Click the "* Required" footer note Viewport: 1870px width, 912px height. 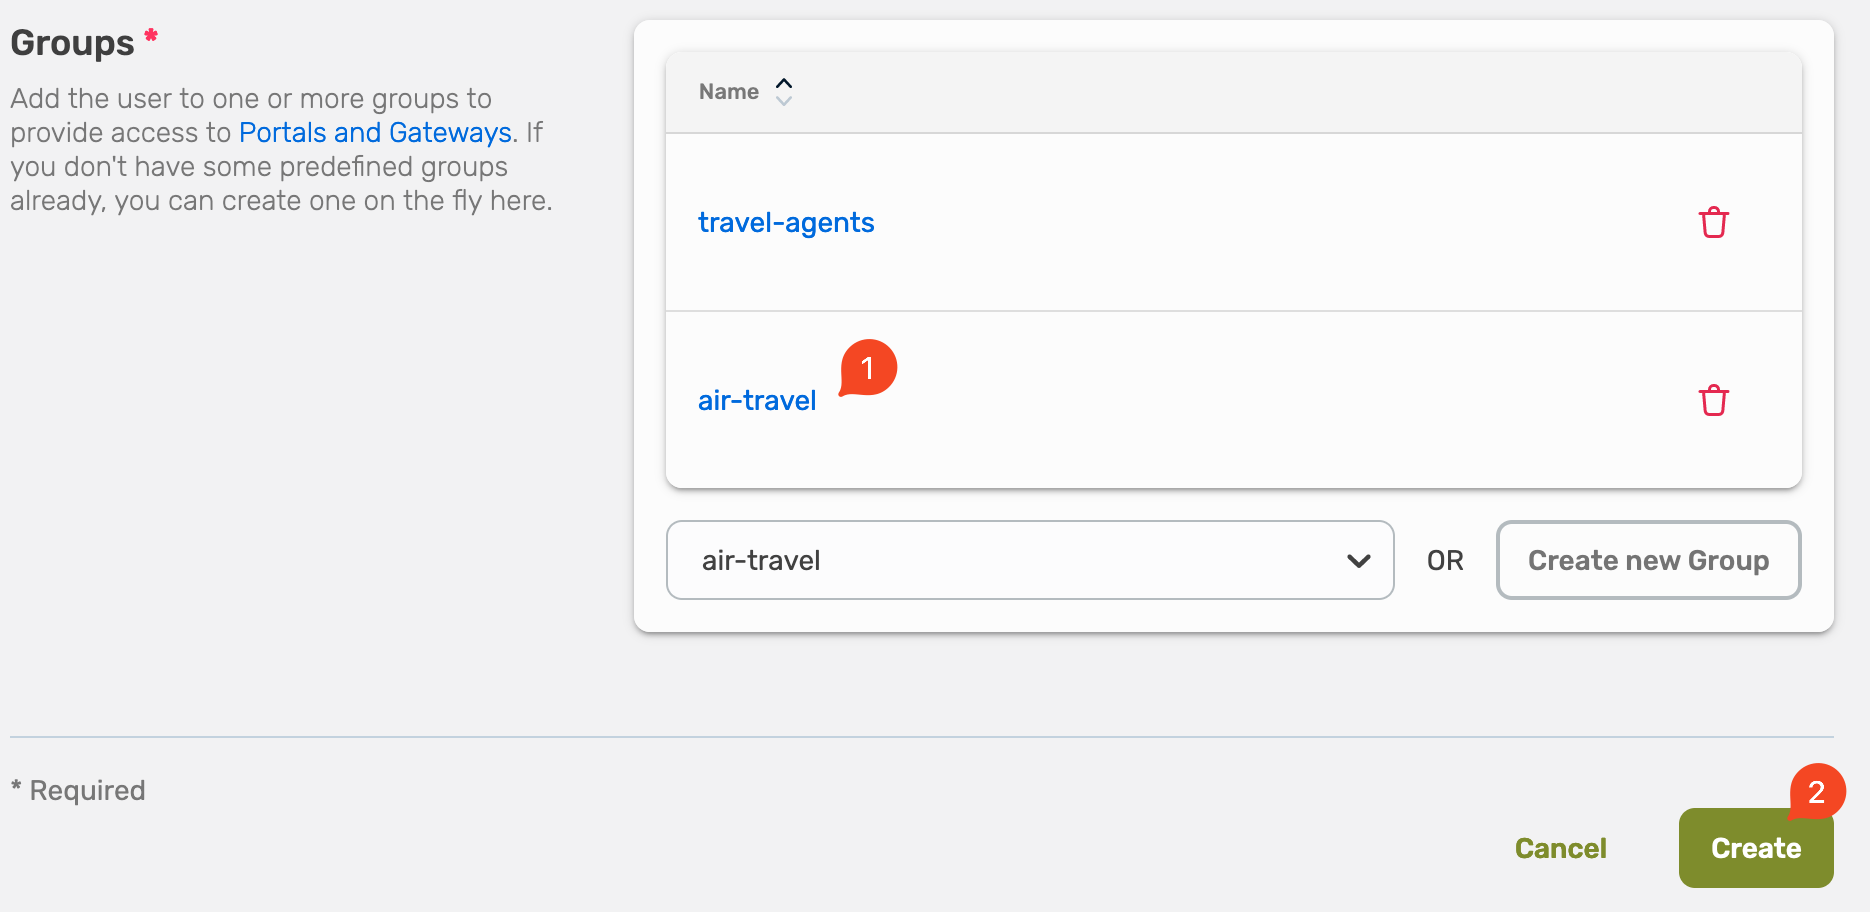click(77, 790)
